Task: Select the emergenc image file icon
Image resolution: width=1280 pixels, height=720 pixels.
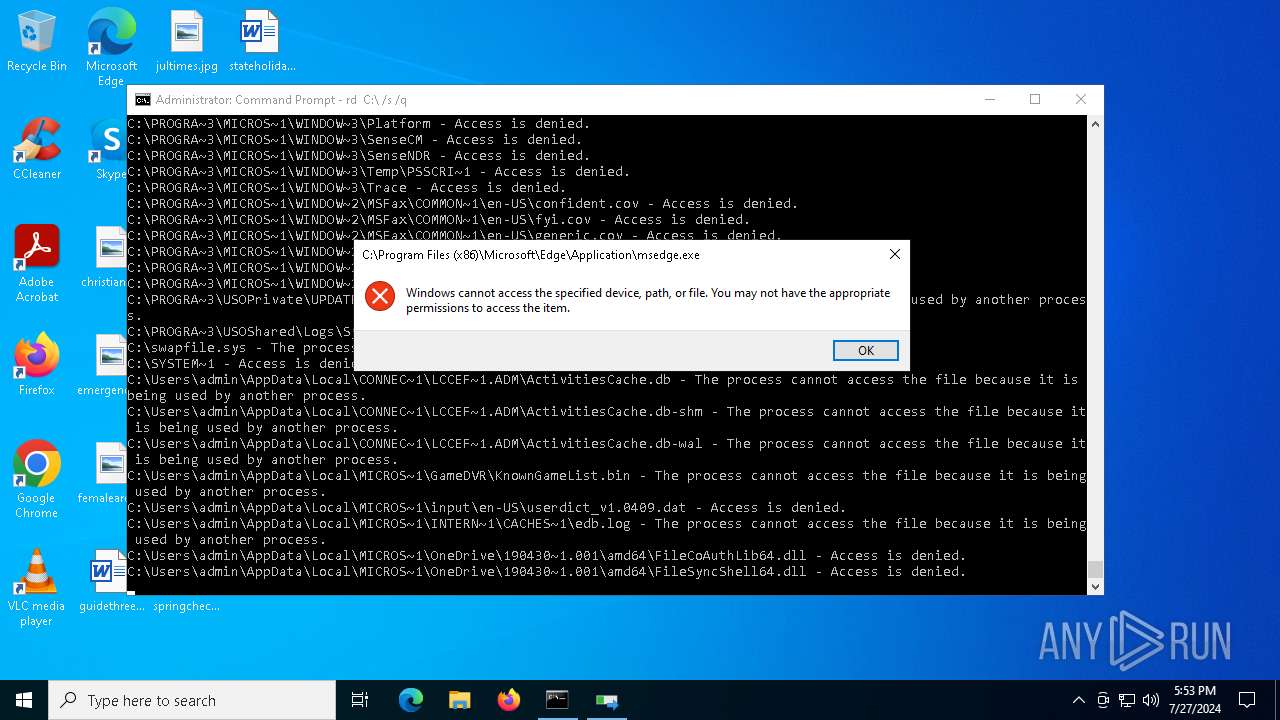Action: pyautogui.click(x=104, y=366)
